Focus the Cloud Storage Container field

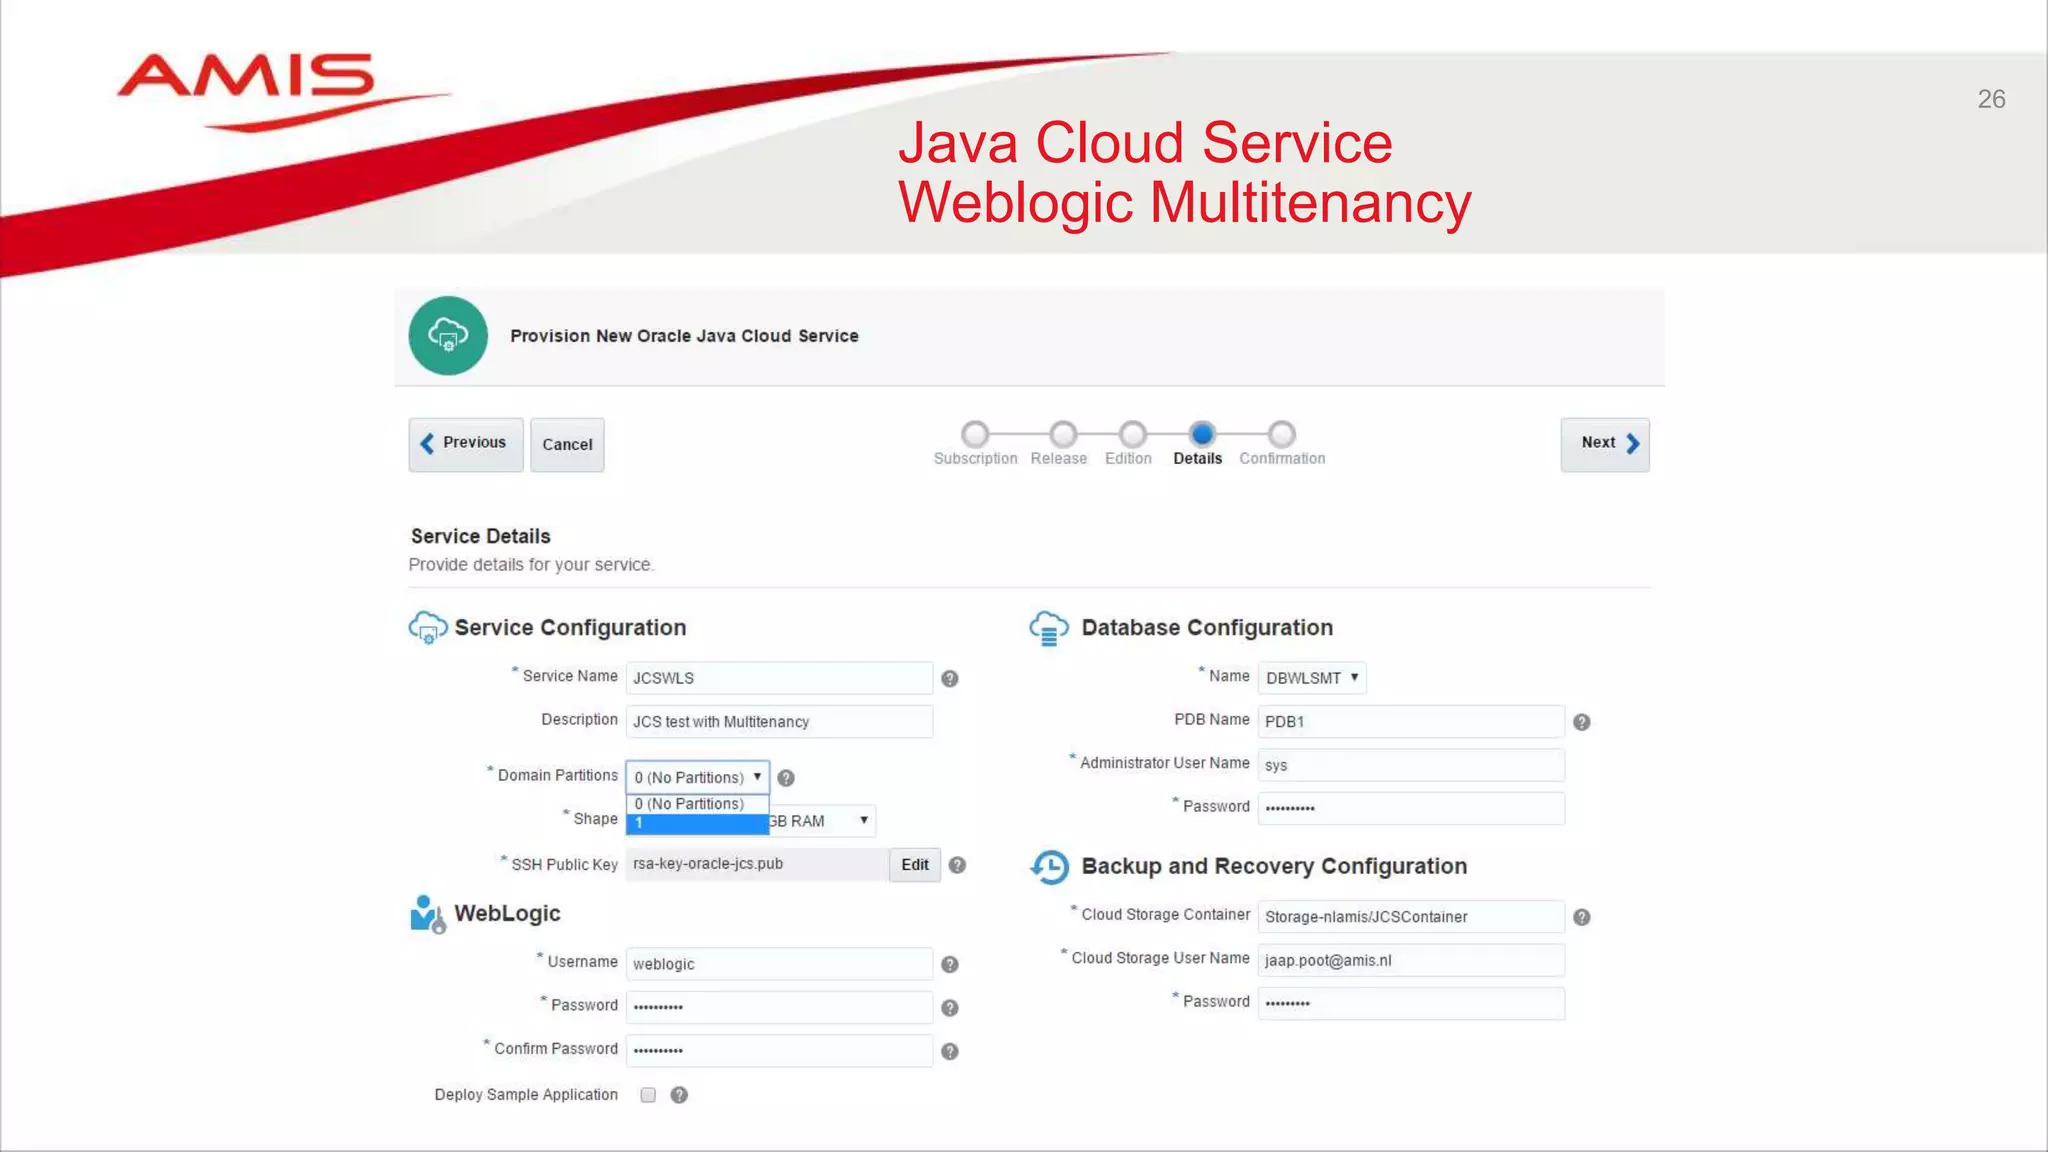1411,917
